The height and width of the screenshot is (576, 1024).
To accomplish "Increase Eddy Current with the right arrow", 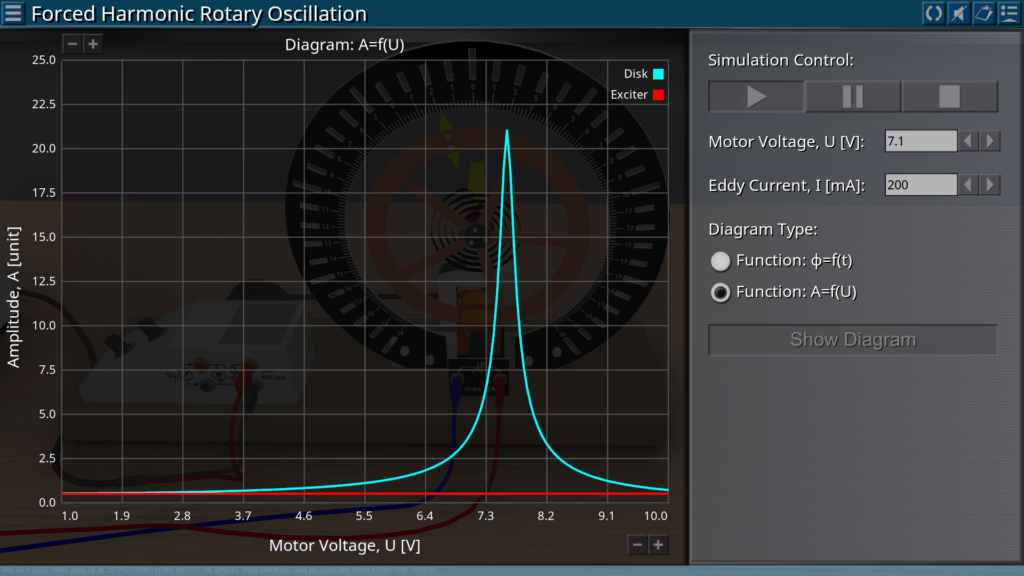I will tap(990, 185).
